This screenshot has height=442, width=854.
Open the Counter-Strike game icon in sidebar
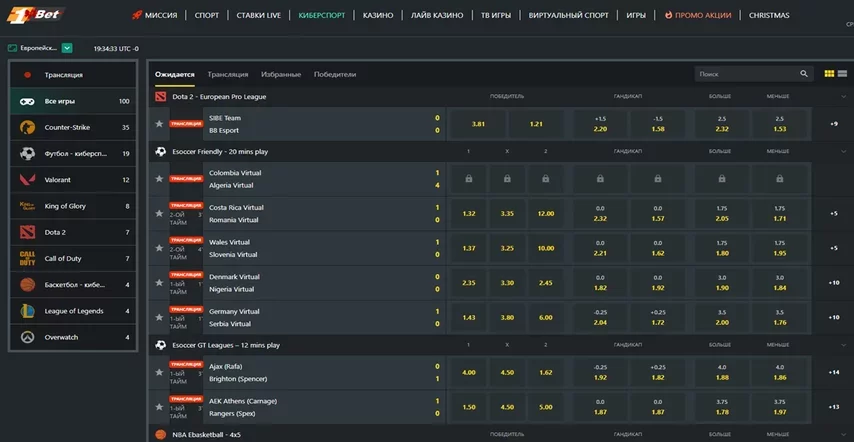[x=27, y=127]
